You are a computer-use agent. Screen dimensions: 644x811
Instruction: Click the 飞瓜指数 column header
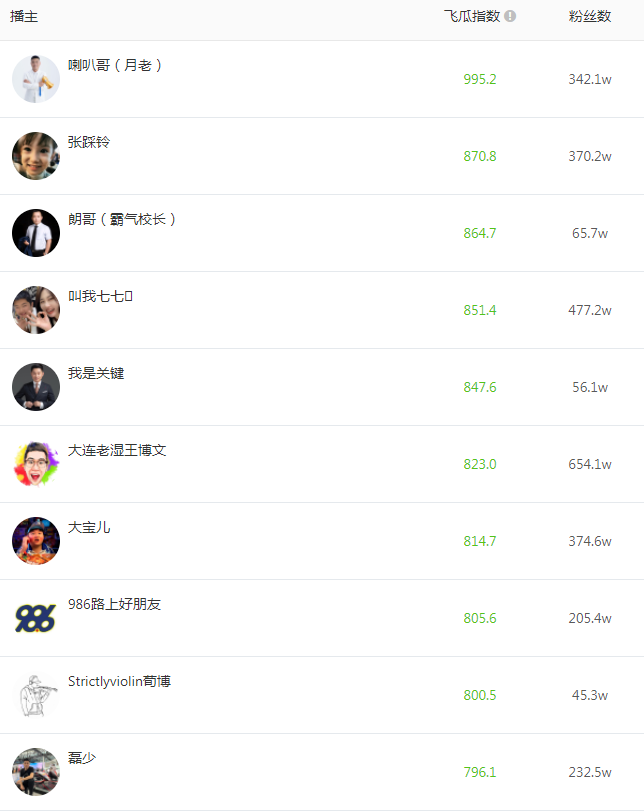pyautogui.click(x=472, y=17)
